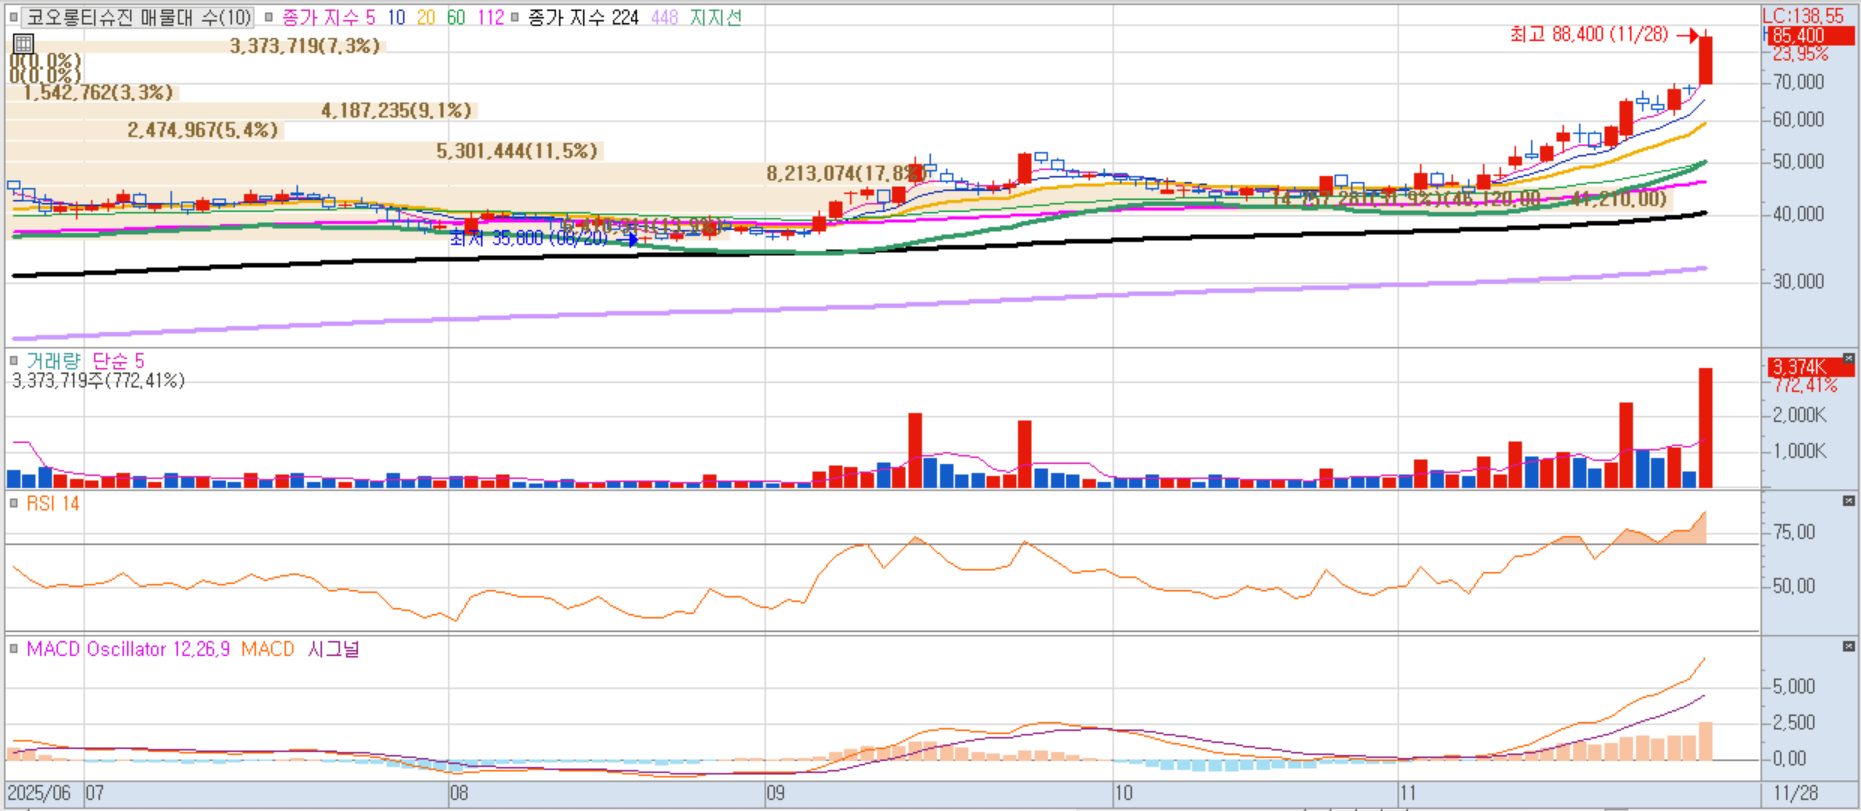1861x811 pixels.
Task: Click the red 3,374K volume tag
Action: click(x=1809, y=367)
